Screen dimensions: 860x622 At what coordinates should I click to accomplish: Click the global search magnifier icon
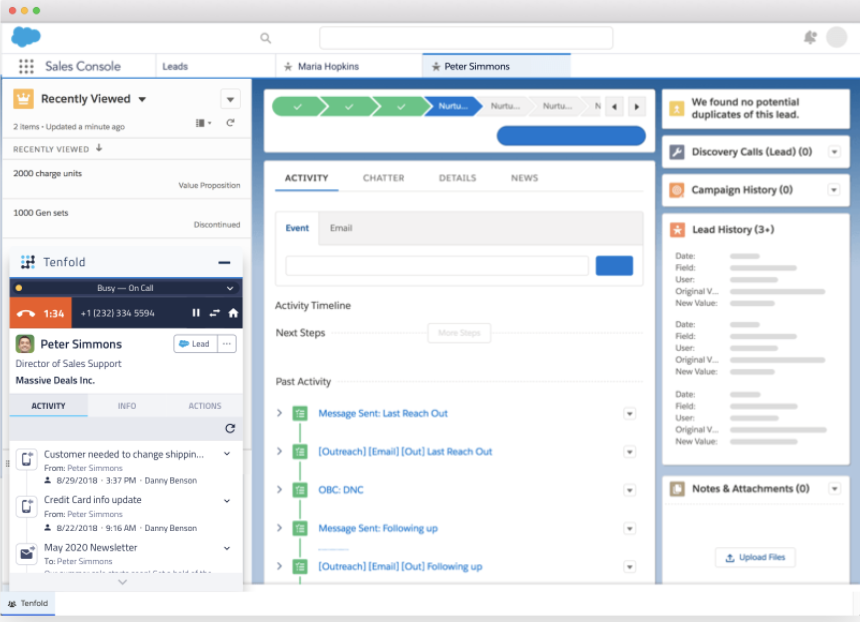pos(265,38)
